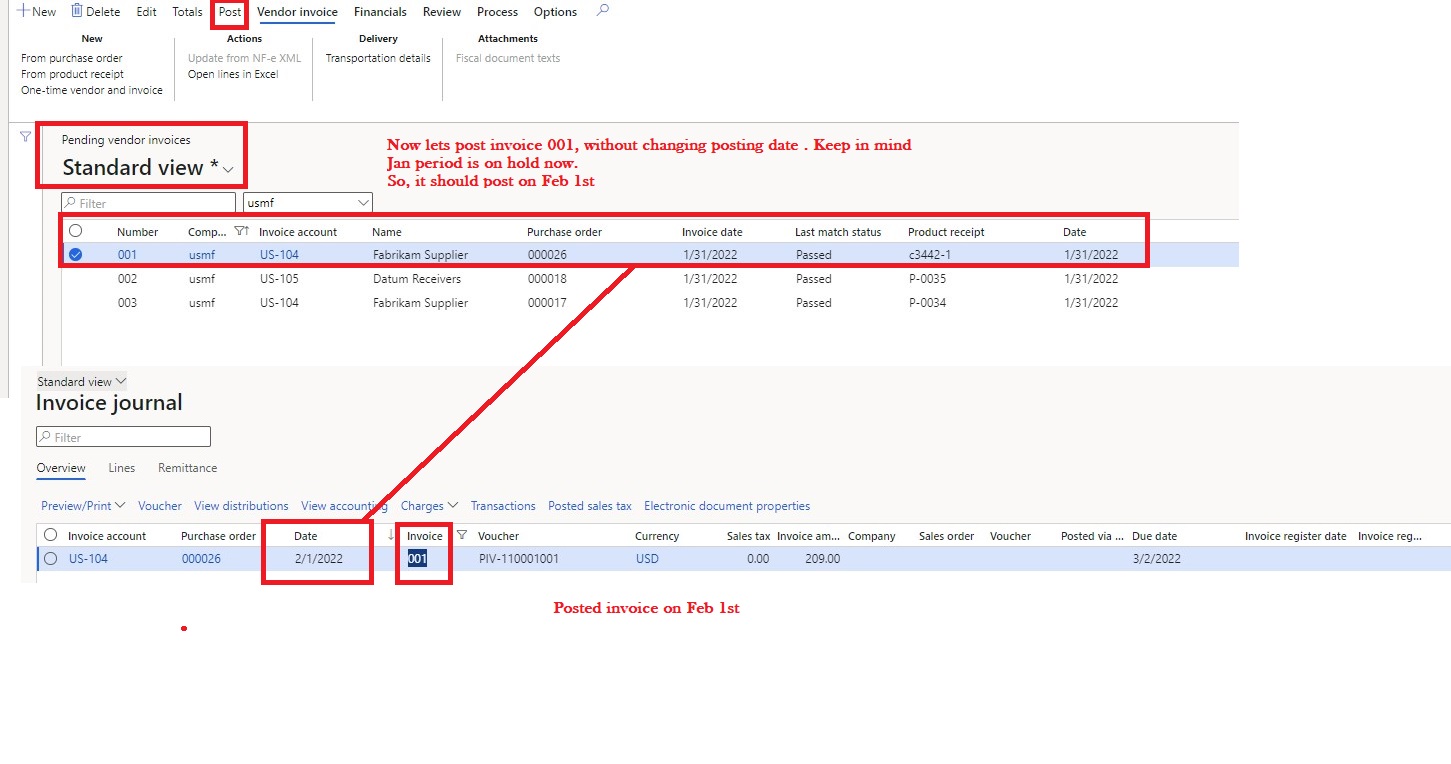The image size is (1451, 764).
Task: Click inside the Invoice journal Filter field
Action: (x=123, y=436)
